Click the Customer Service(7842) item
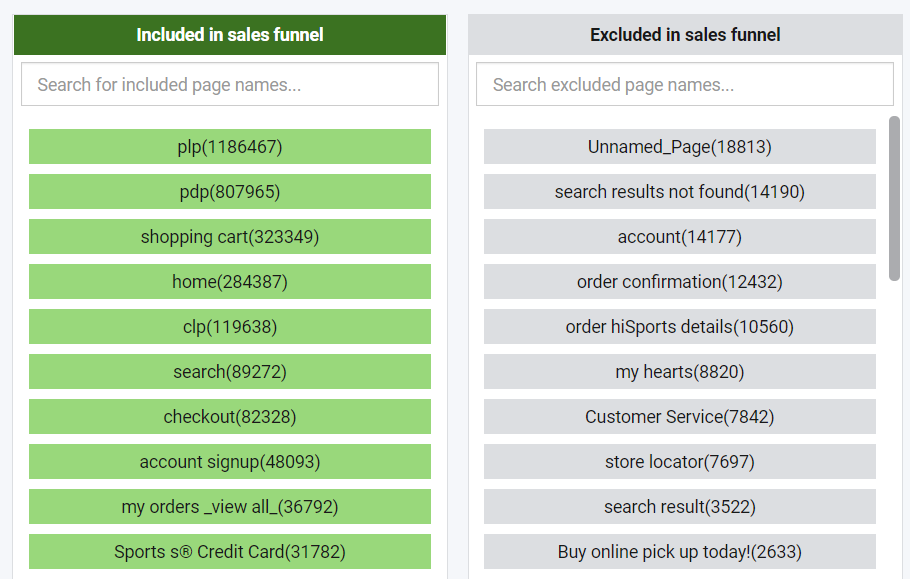This screenshot has height=579, width=910. pos(680,417)
